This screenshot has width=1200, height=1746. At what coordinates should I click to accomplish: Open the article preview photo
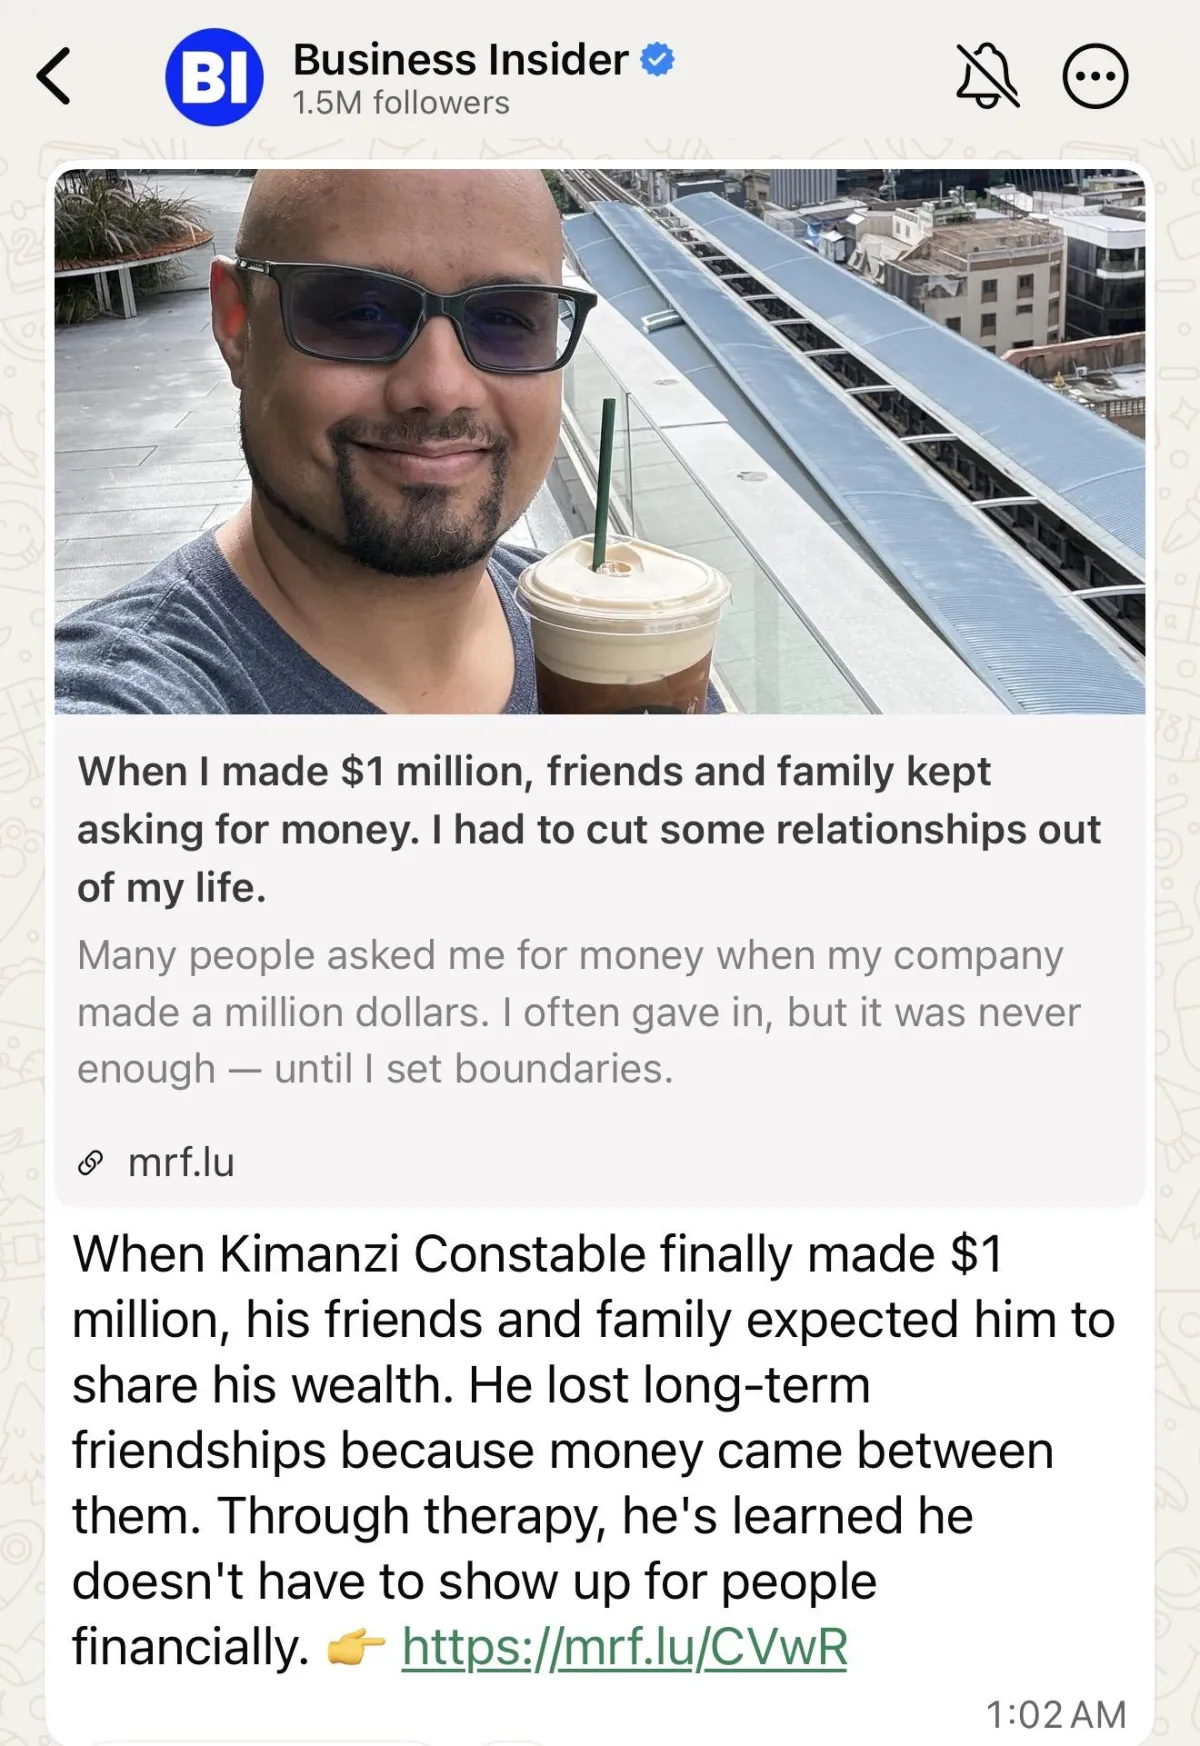[600, 440]
